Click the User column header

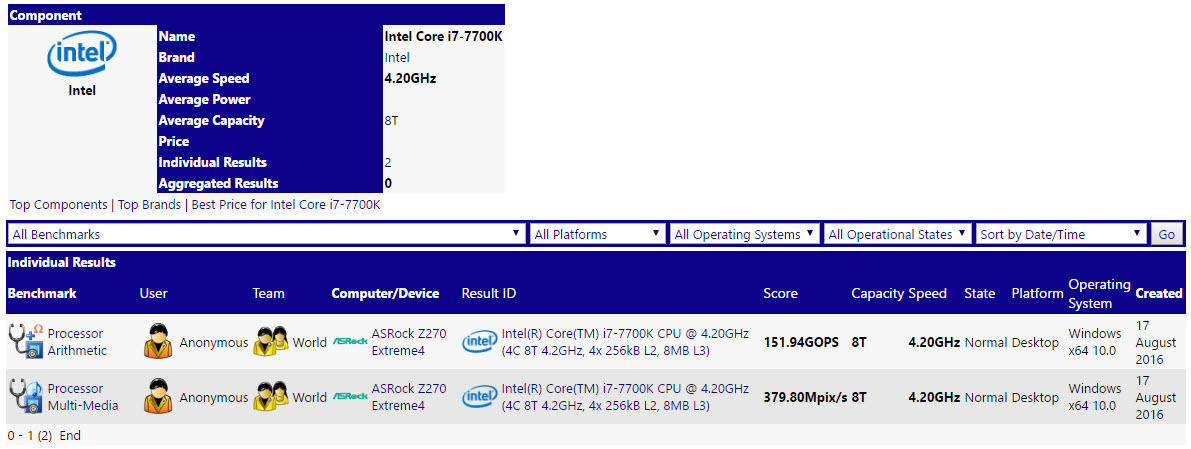click(153, 293)
